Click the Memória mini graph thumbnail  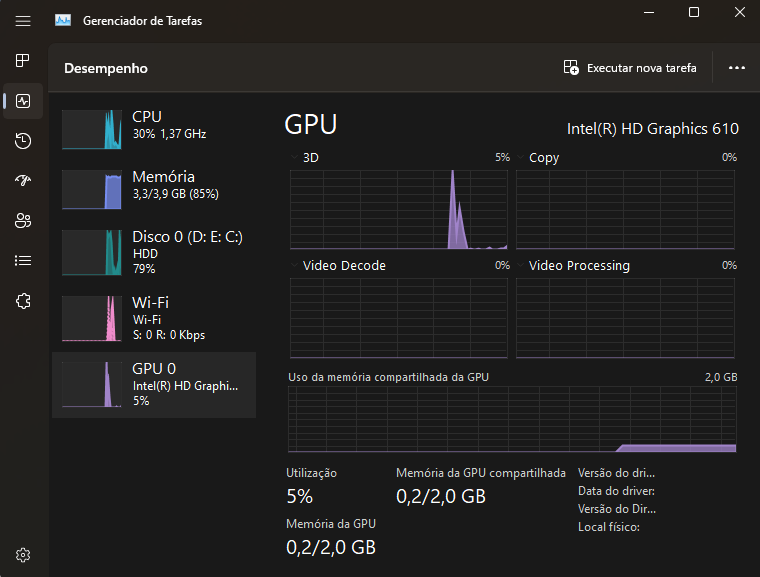(x=92, y=190)
